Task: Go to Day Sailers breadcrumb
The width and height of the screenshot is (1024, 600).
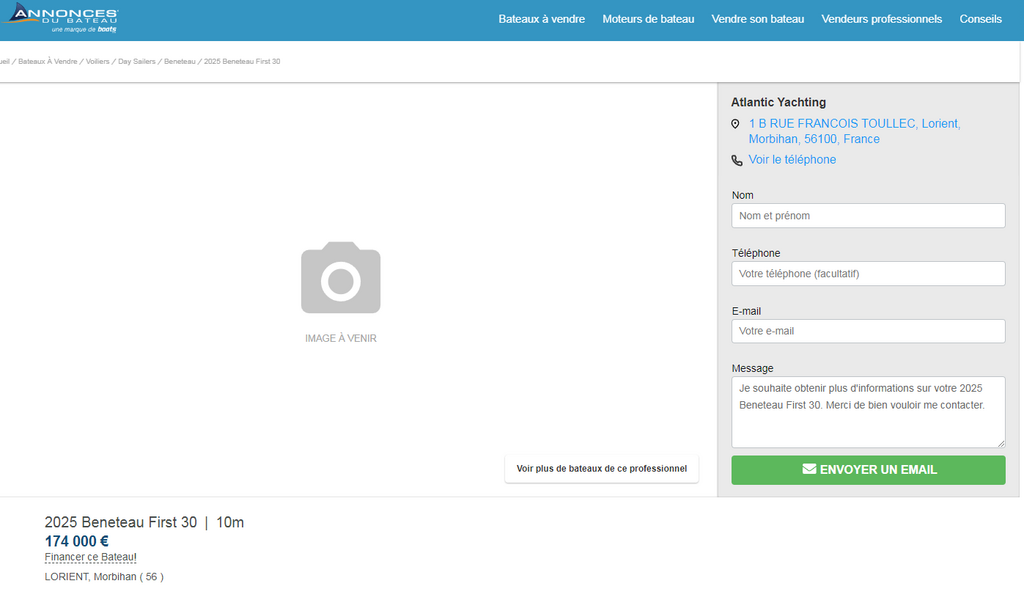Action: click(136, 61)
